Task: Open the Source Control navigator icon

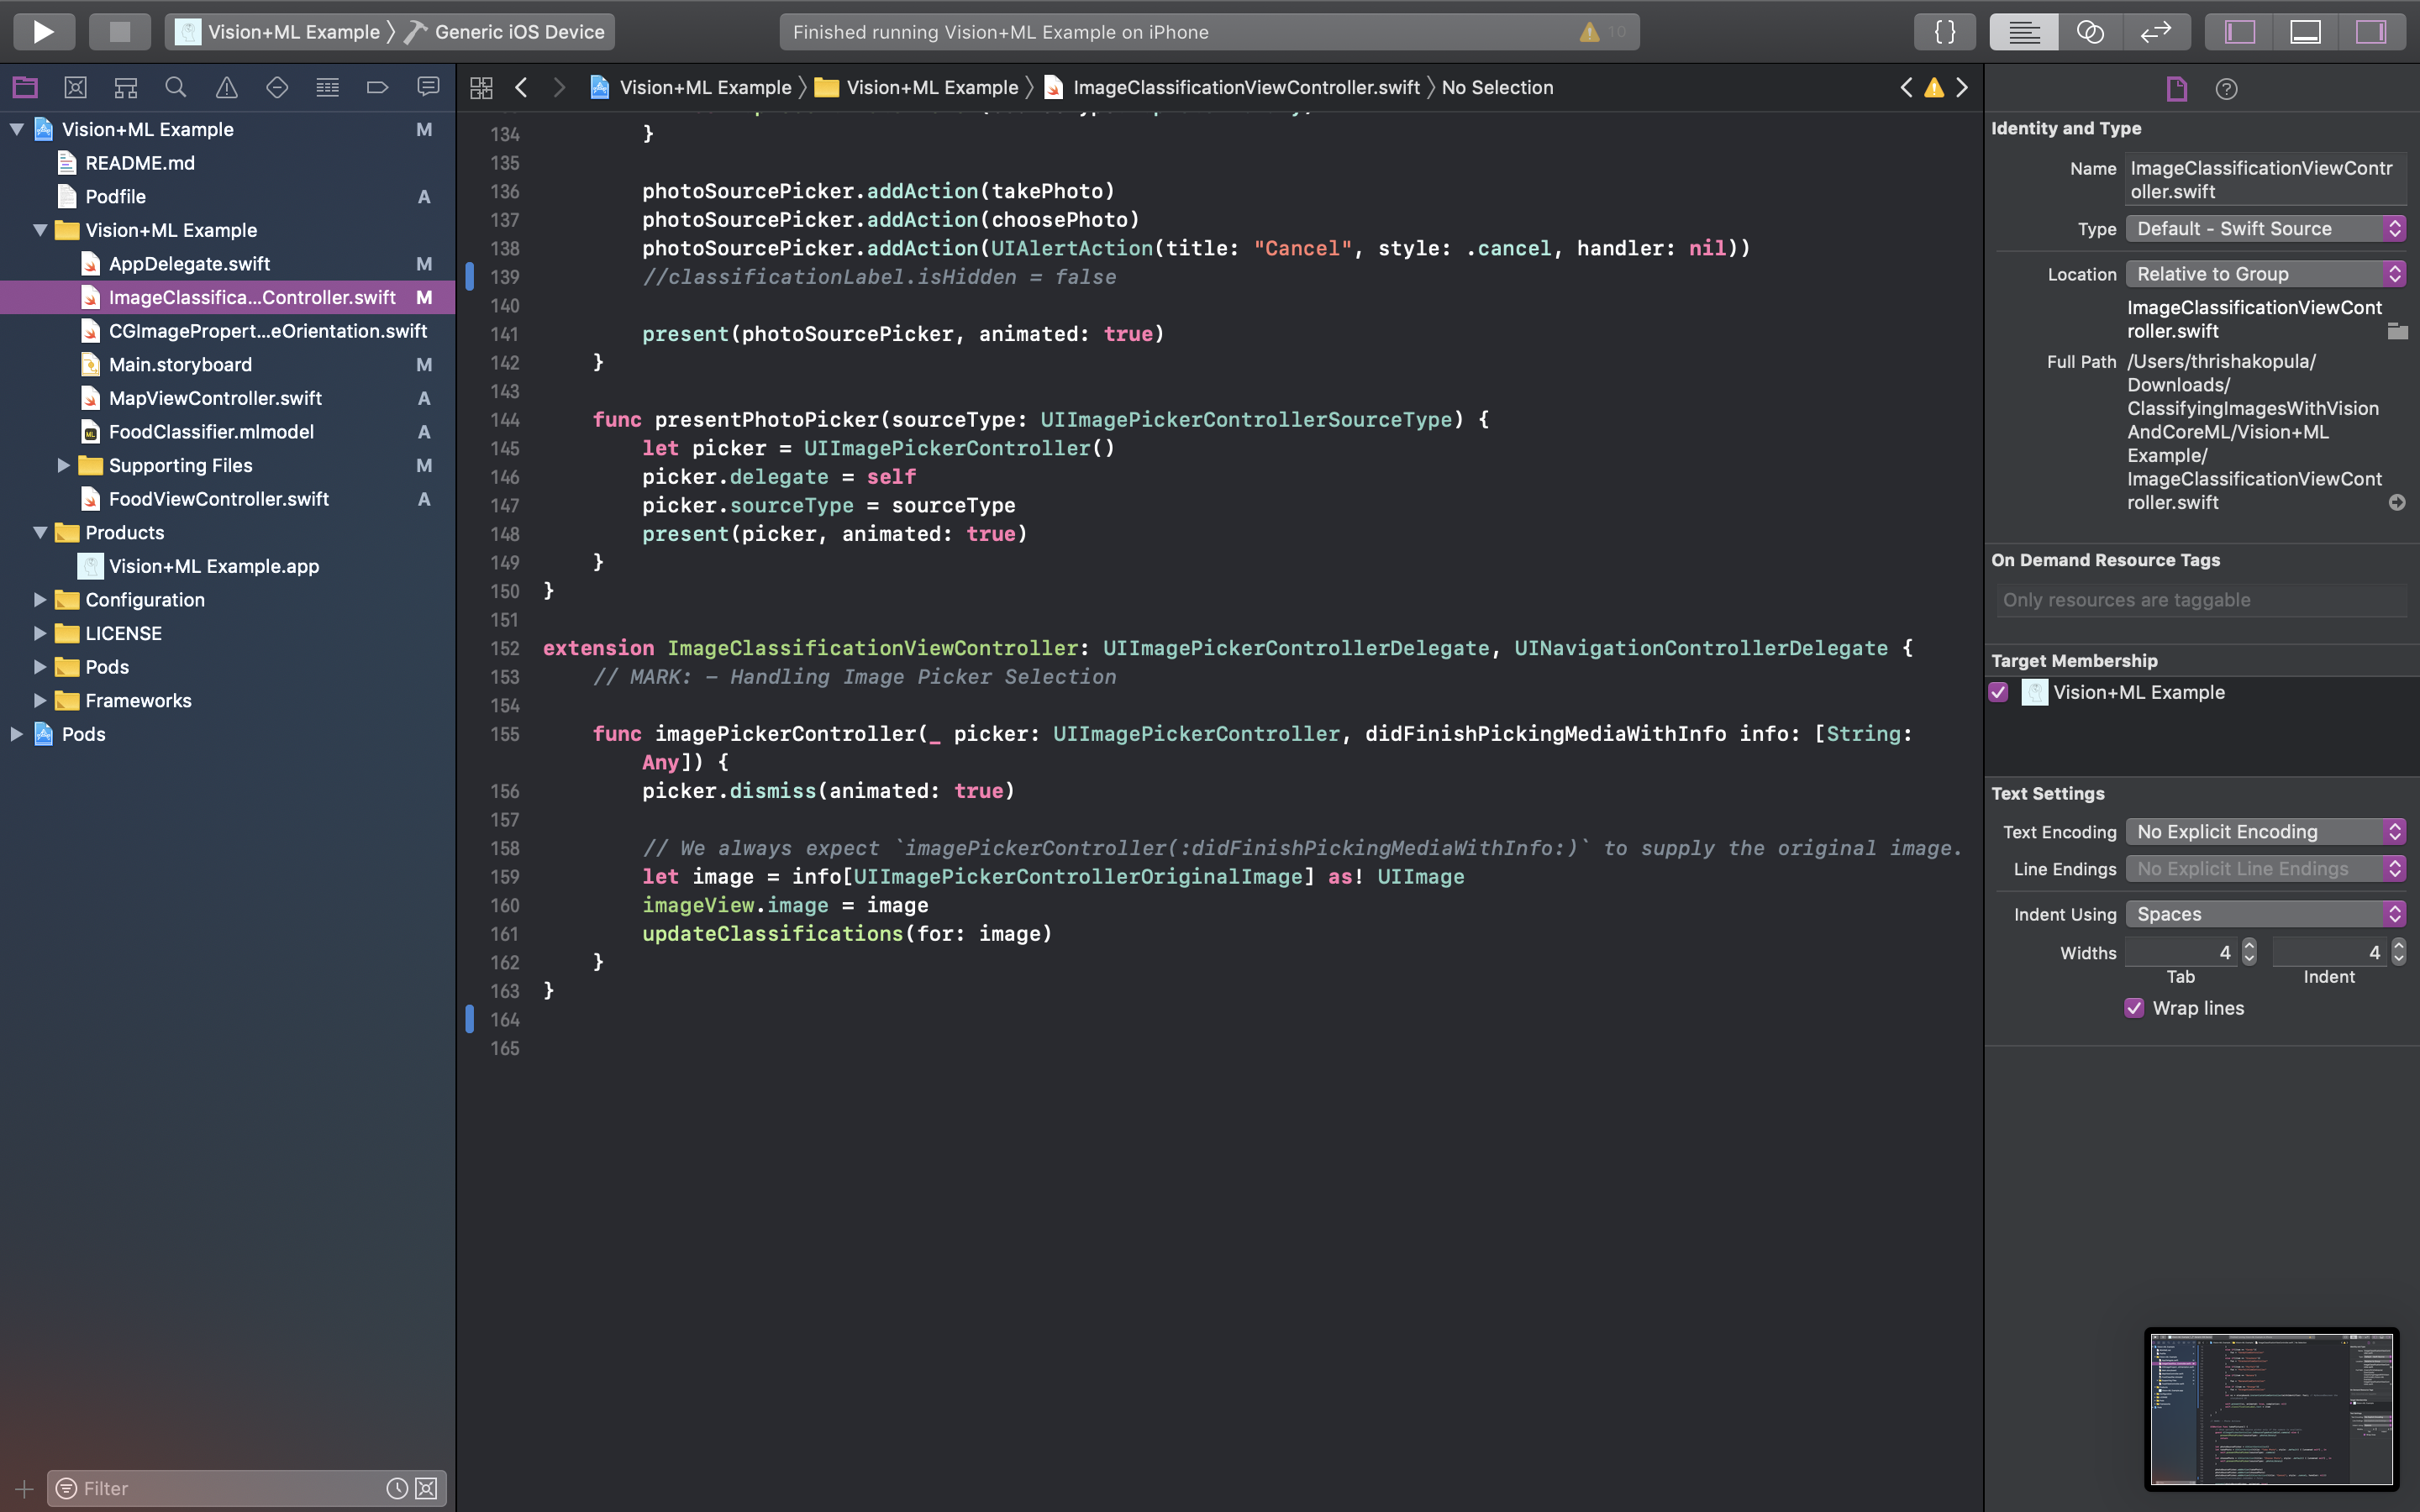Action: tap(75, 88)
